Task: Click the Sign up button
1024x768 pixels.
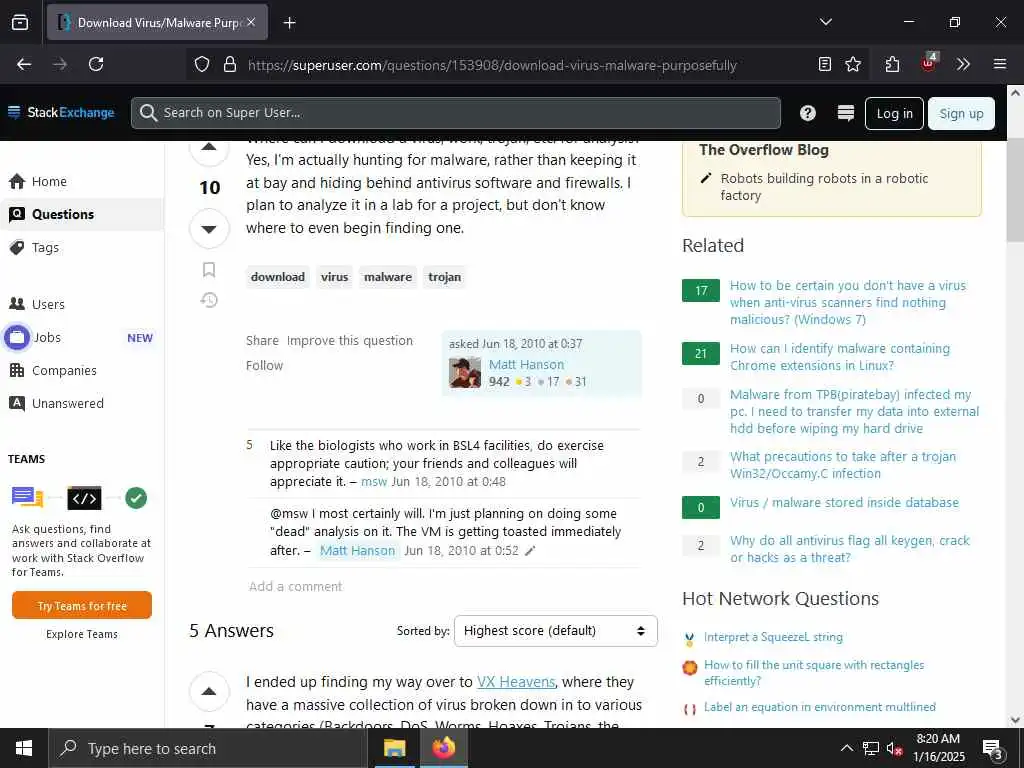Action: [961, 114]
